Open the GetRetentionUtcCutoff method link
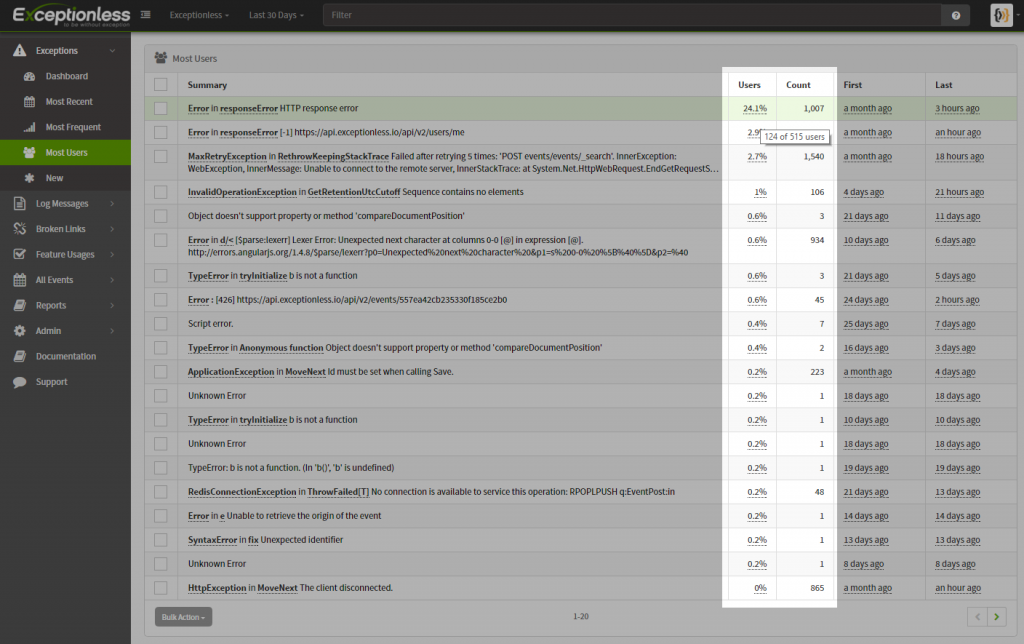This screenshot has width=1024, height=644. point(353,192)
